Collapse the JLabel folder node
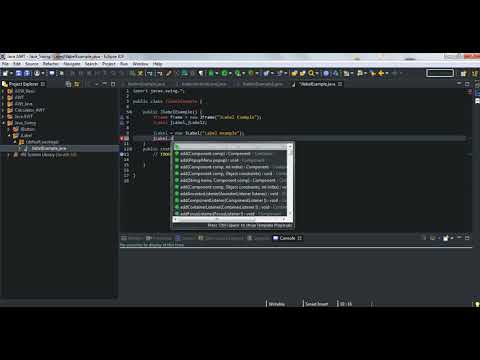 point(9,136)
